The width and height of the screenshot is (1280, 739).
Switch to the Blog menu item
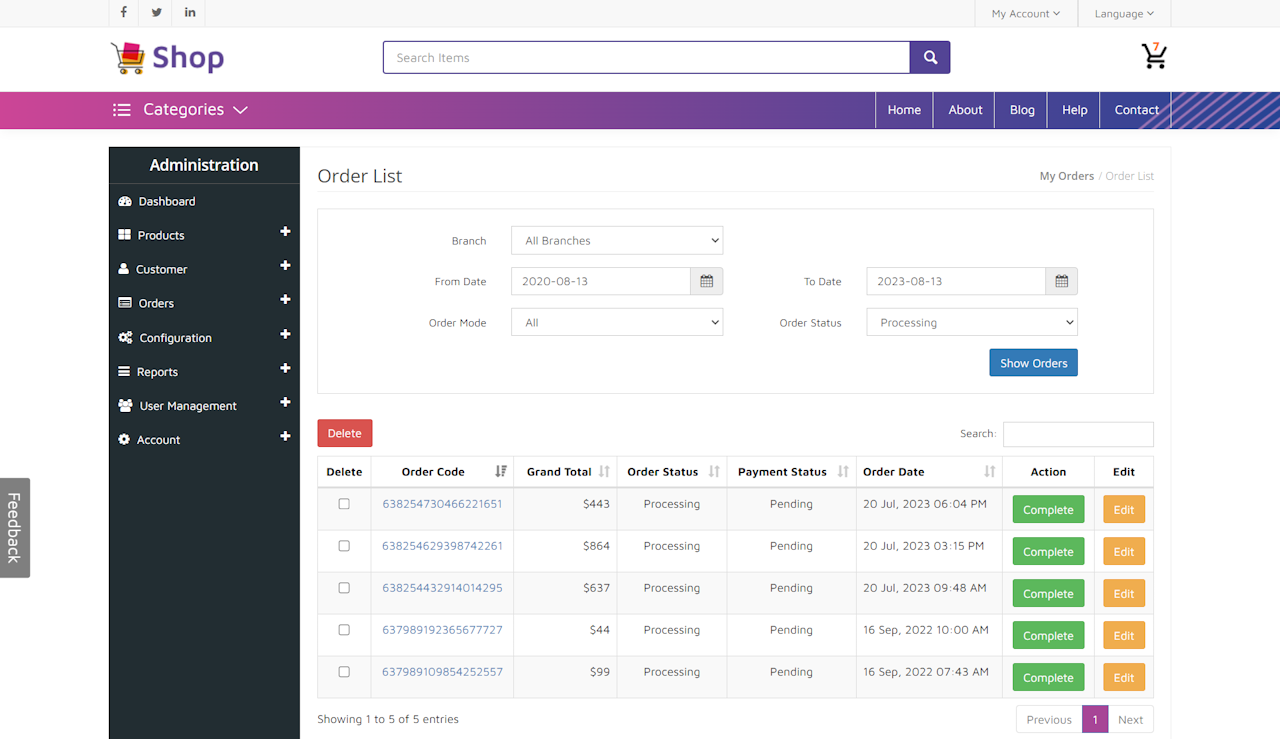point(1021,110)
